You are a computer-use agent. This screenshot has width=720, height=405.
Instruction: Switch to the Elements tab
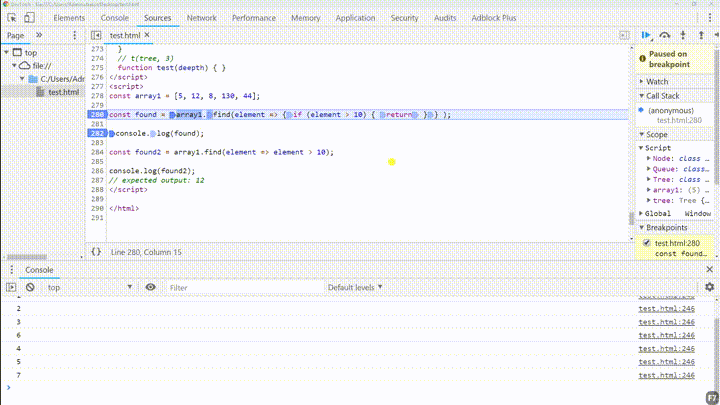click(69, 18)
